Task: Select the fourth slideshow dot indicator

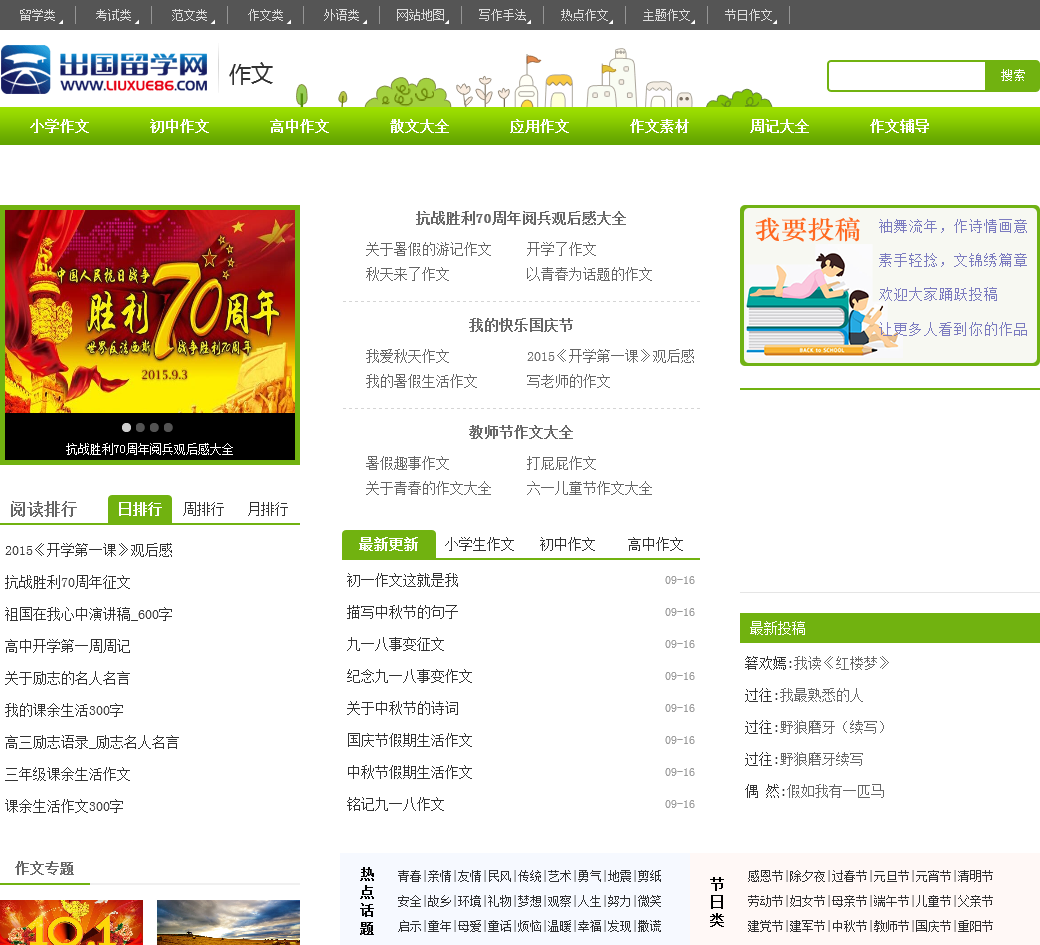Action: 168,428
